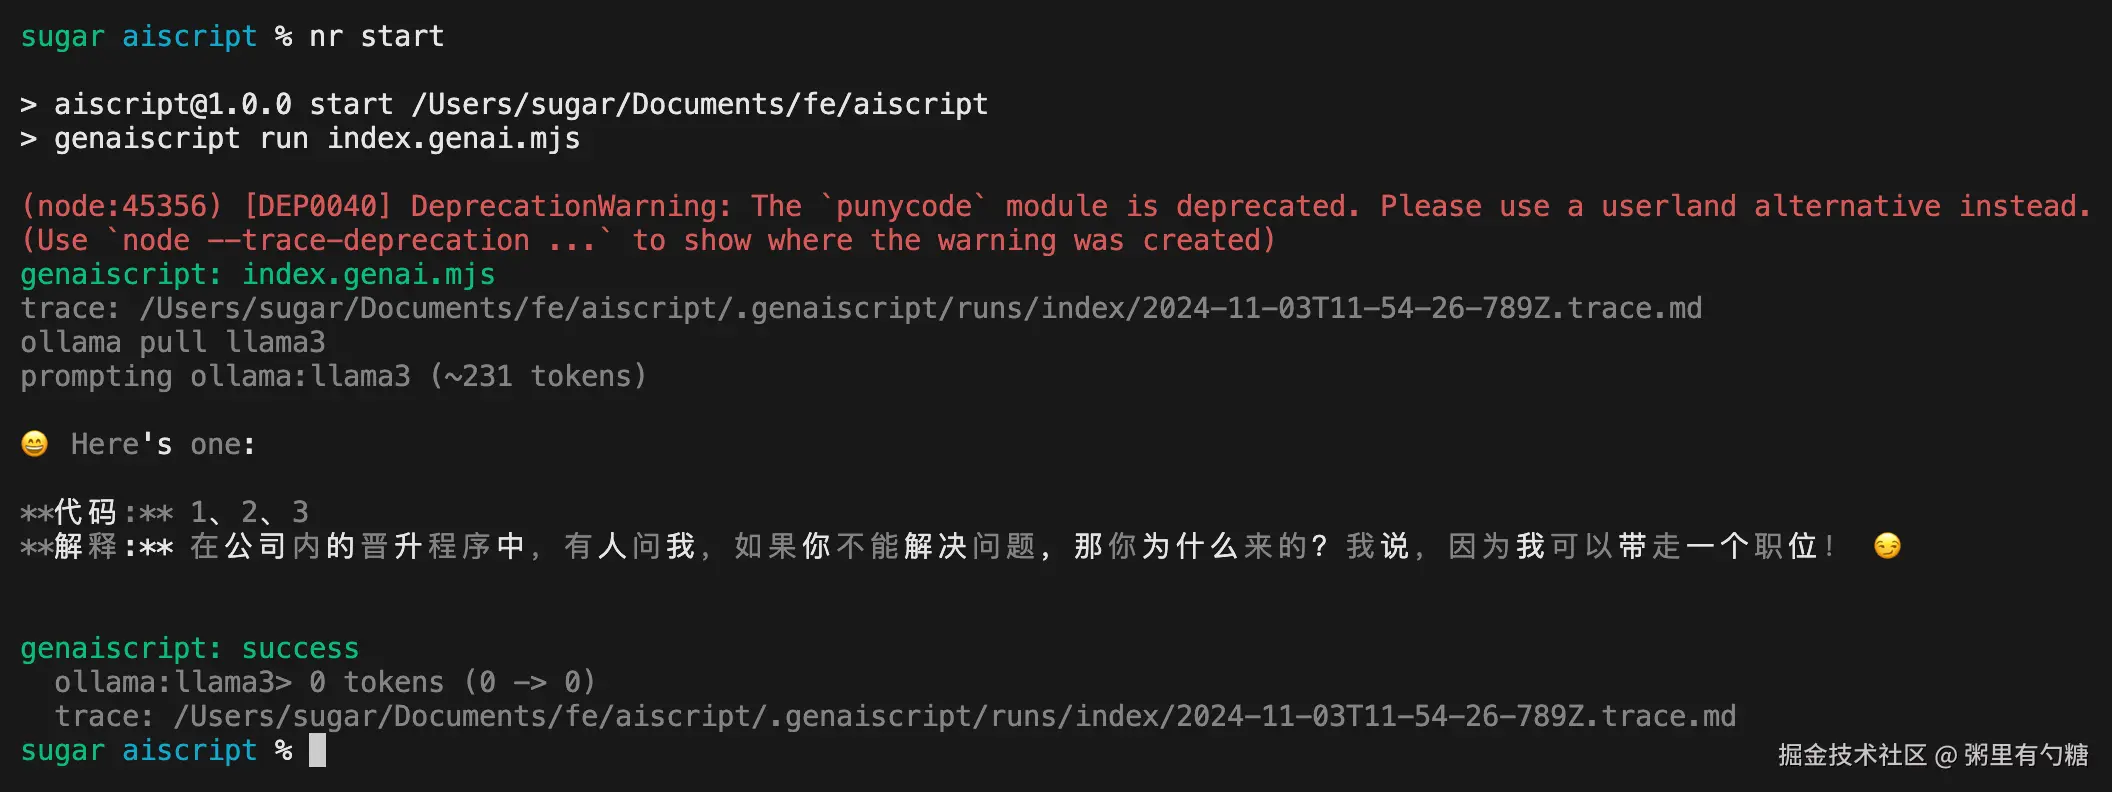Viewport: 2112px width, 792px height.
Task: Click the trace.md path below ollama:llama3 tokens
Action: pos(954,716)
